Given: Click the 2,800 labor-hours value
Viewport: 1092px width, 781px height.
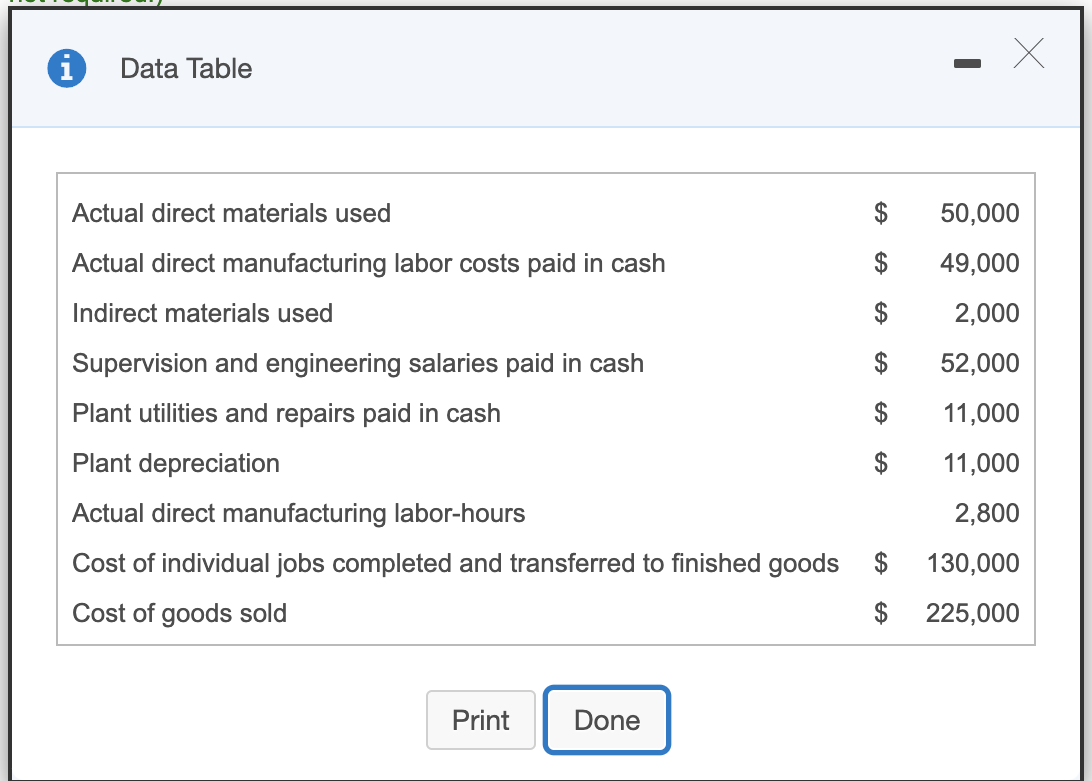Looking at the screenshot, I should point(986,513).
